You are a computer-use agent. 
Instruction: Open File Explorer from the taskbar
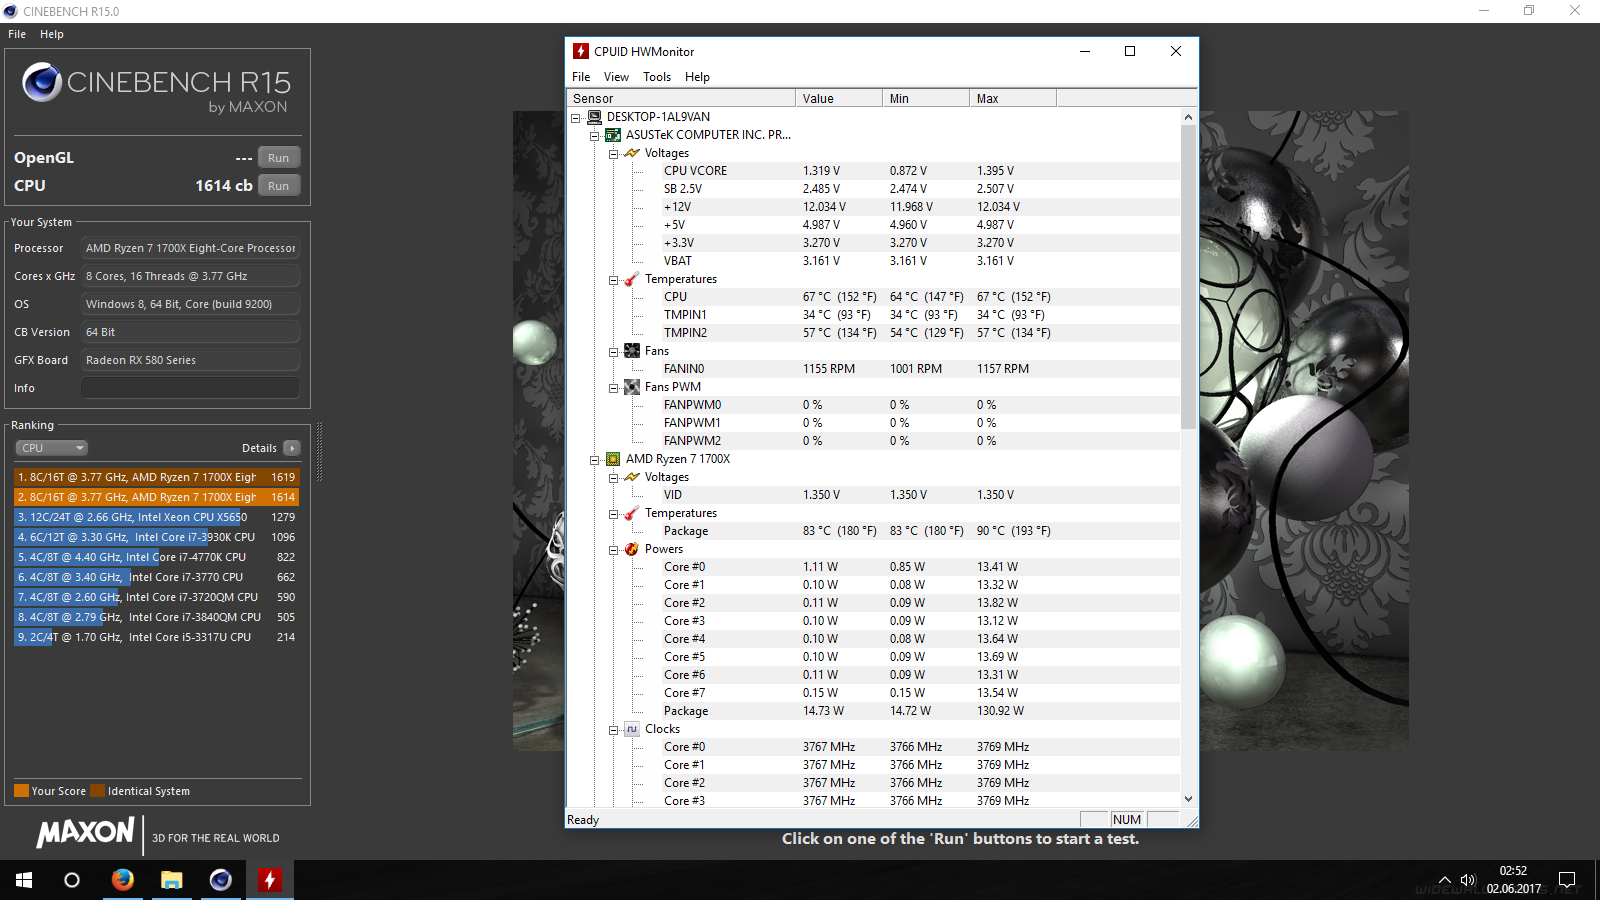pyautogui.click(x=171, y=880)
